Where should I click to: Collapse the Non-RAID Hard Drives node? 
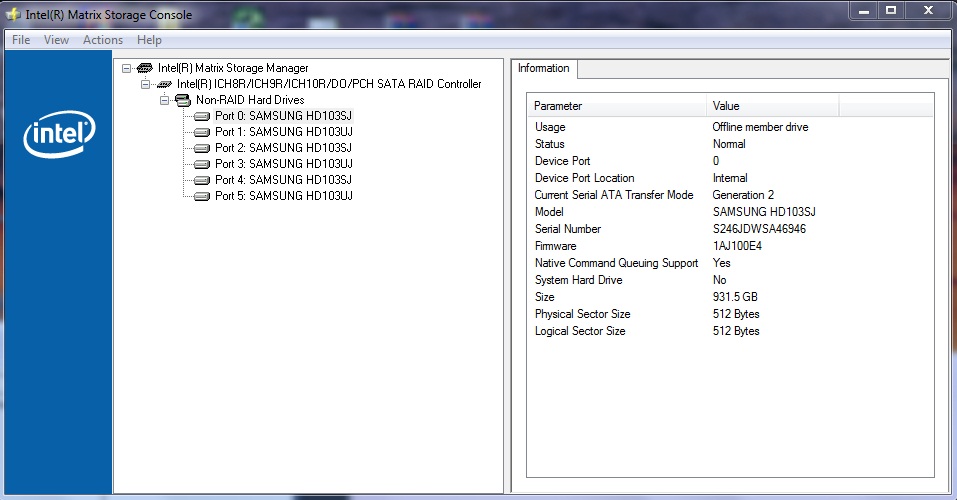[164, 100]
